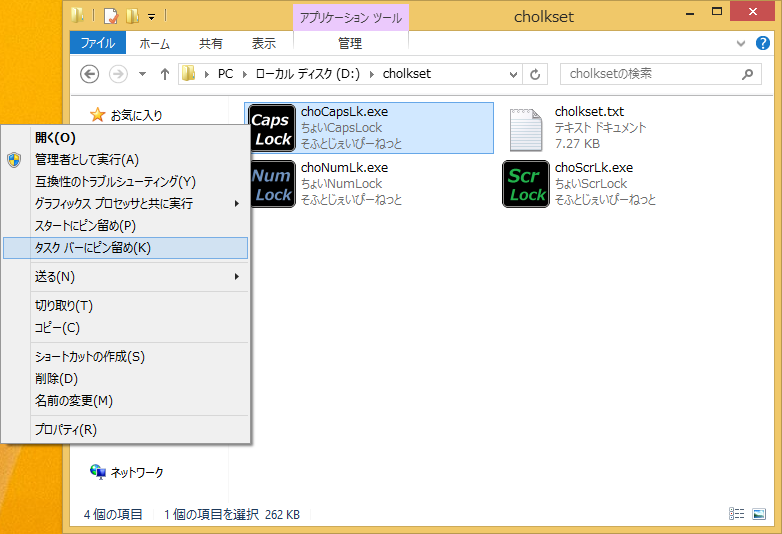Click the address bar folder icon
782x534 pixels.
(189, 74)
